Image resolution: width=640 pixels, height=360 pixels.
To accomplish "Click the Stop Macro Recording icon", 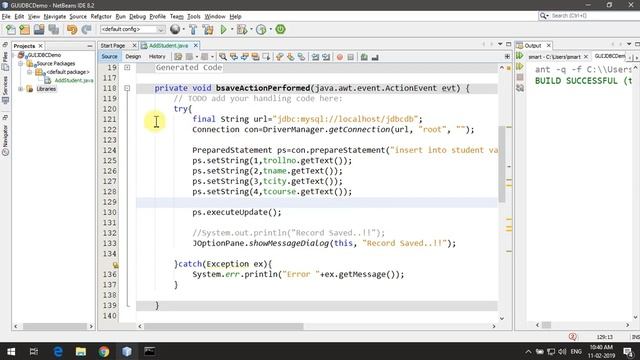I will (x=351, y=57).
